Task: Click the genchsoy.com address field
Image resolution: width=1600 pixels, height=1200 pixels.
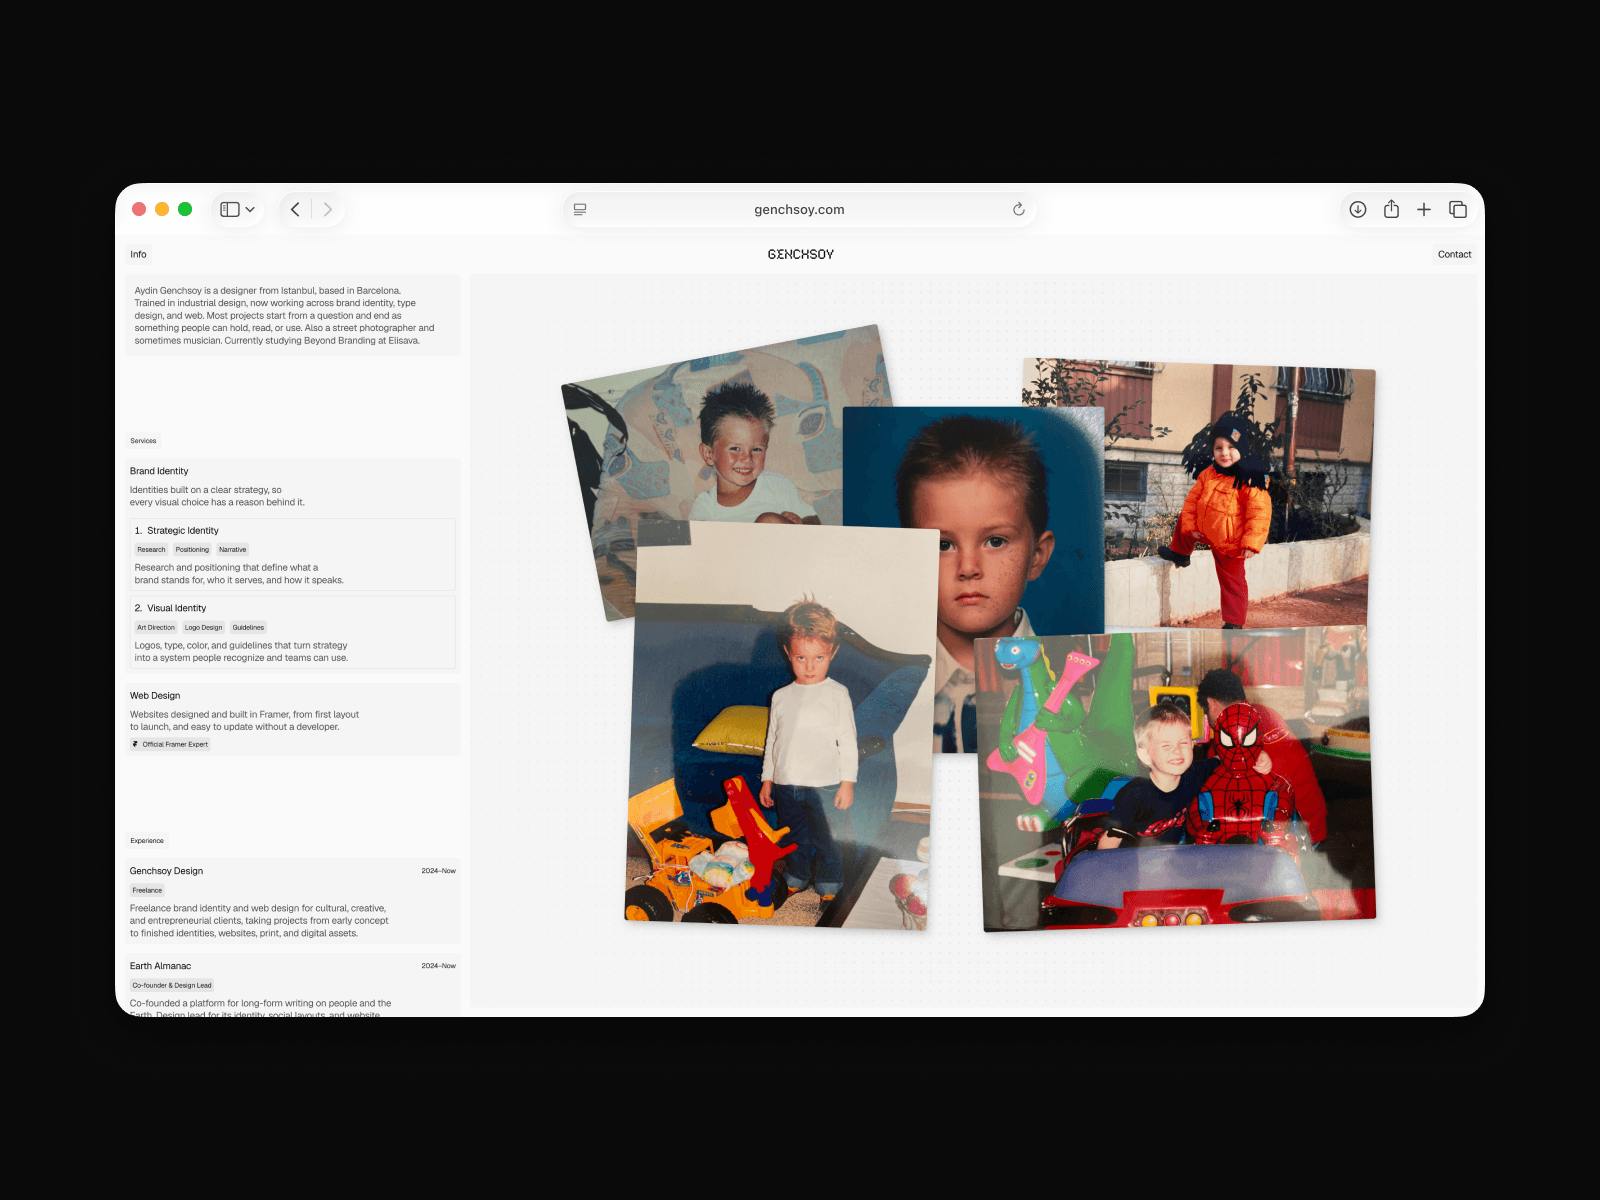Action: pos(799,209)
